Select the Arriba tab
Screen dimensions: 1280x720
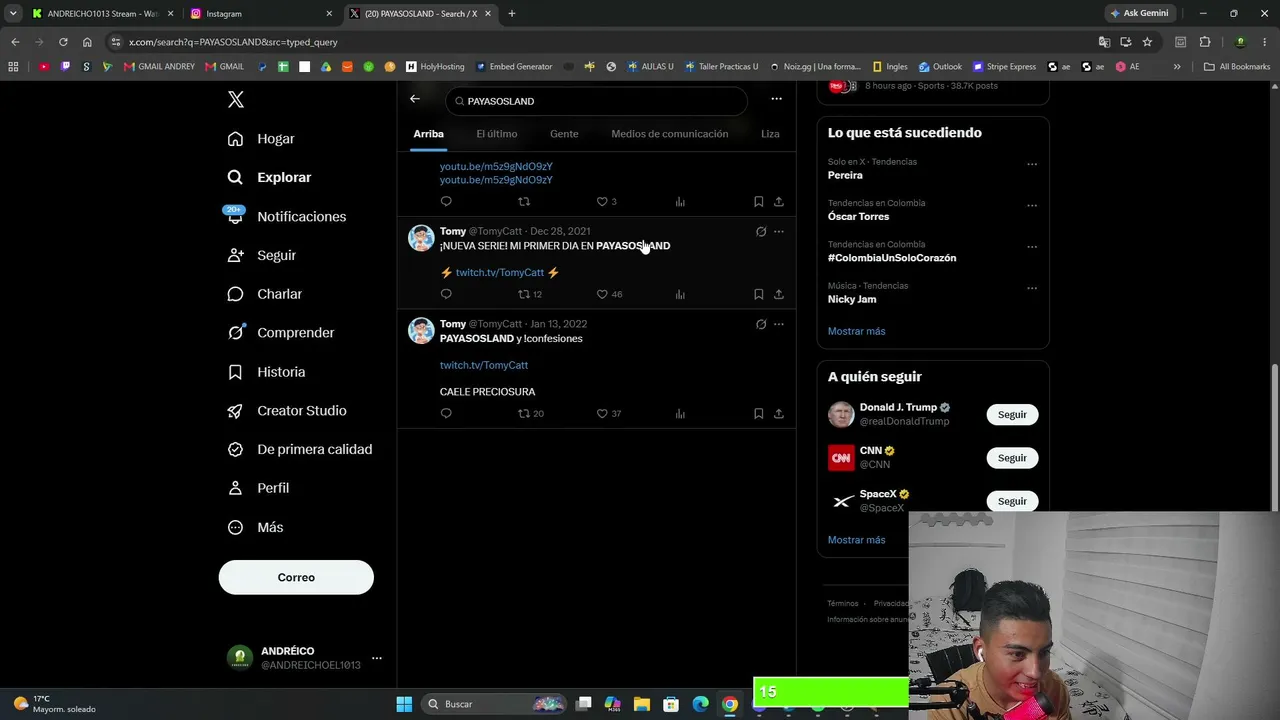[429, 134]
